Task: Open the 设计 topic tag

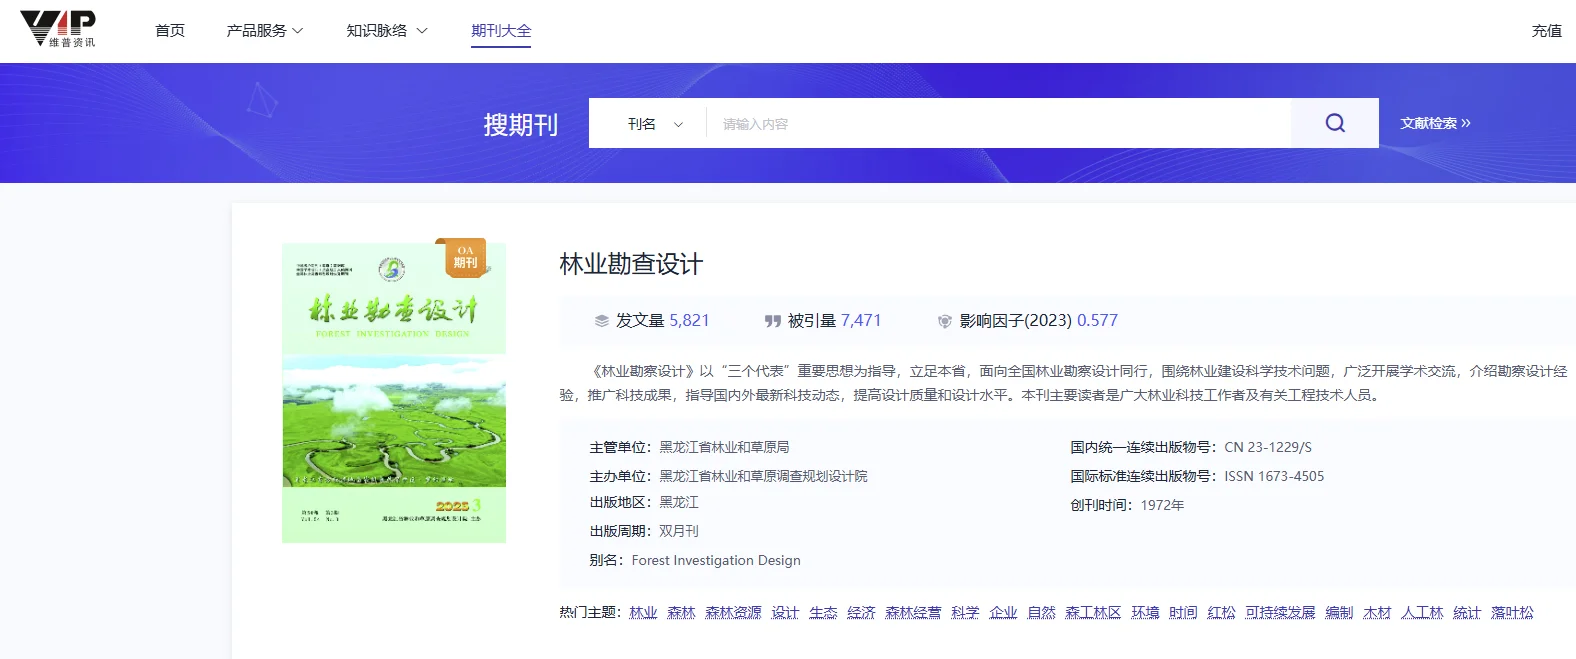Action: [785, 613]
